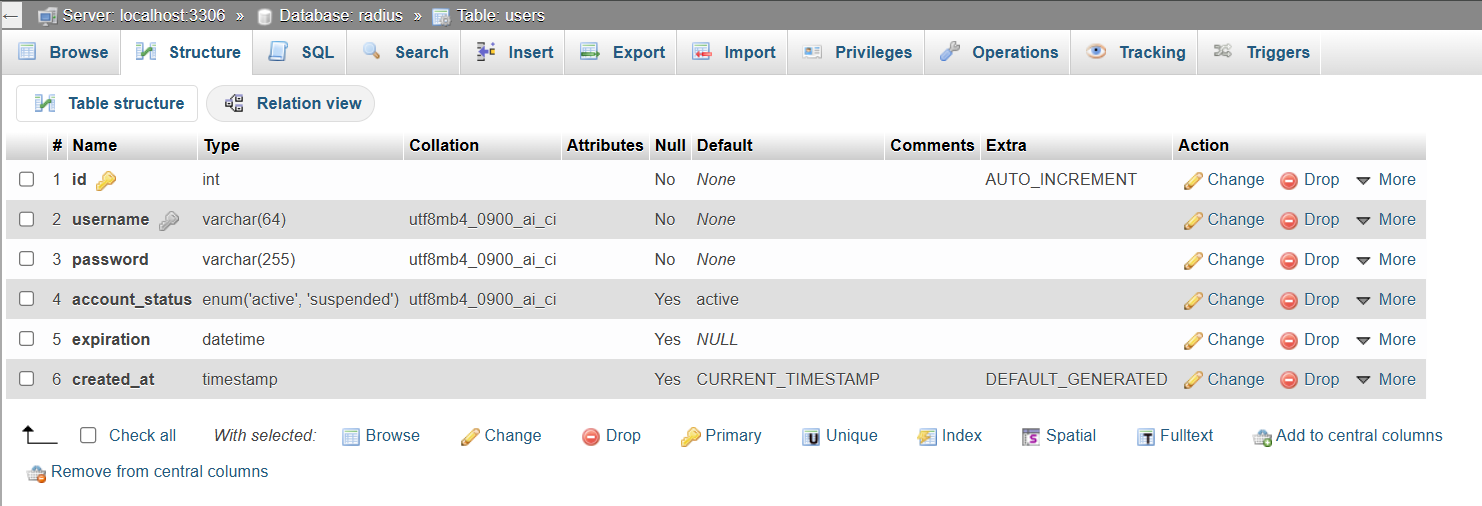Click the pencil Change icon for password row
The width and height of the screenshot is (1482, 506).
pyautogui.click(x=1193, y=260)
